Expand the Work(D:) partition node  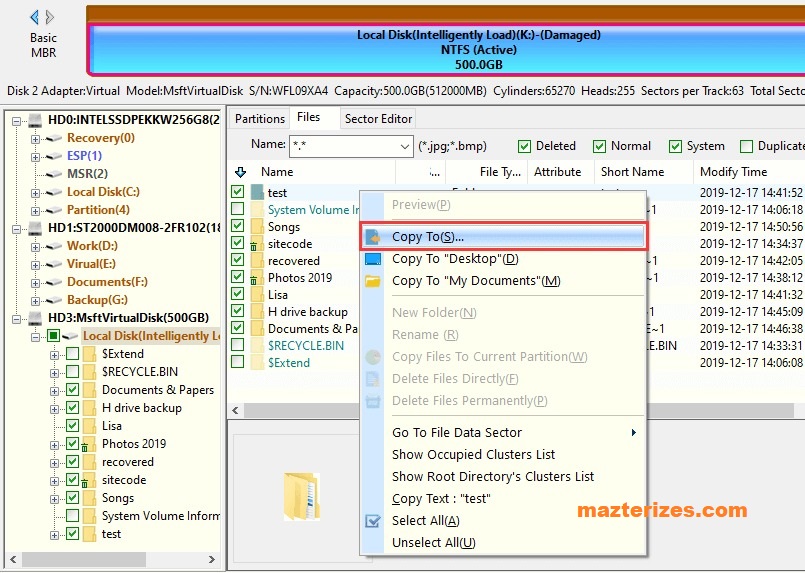click(35, 247)
